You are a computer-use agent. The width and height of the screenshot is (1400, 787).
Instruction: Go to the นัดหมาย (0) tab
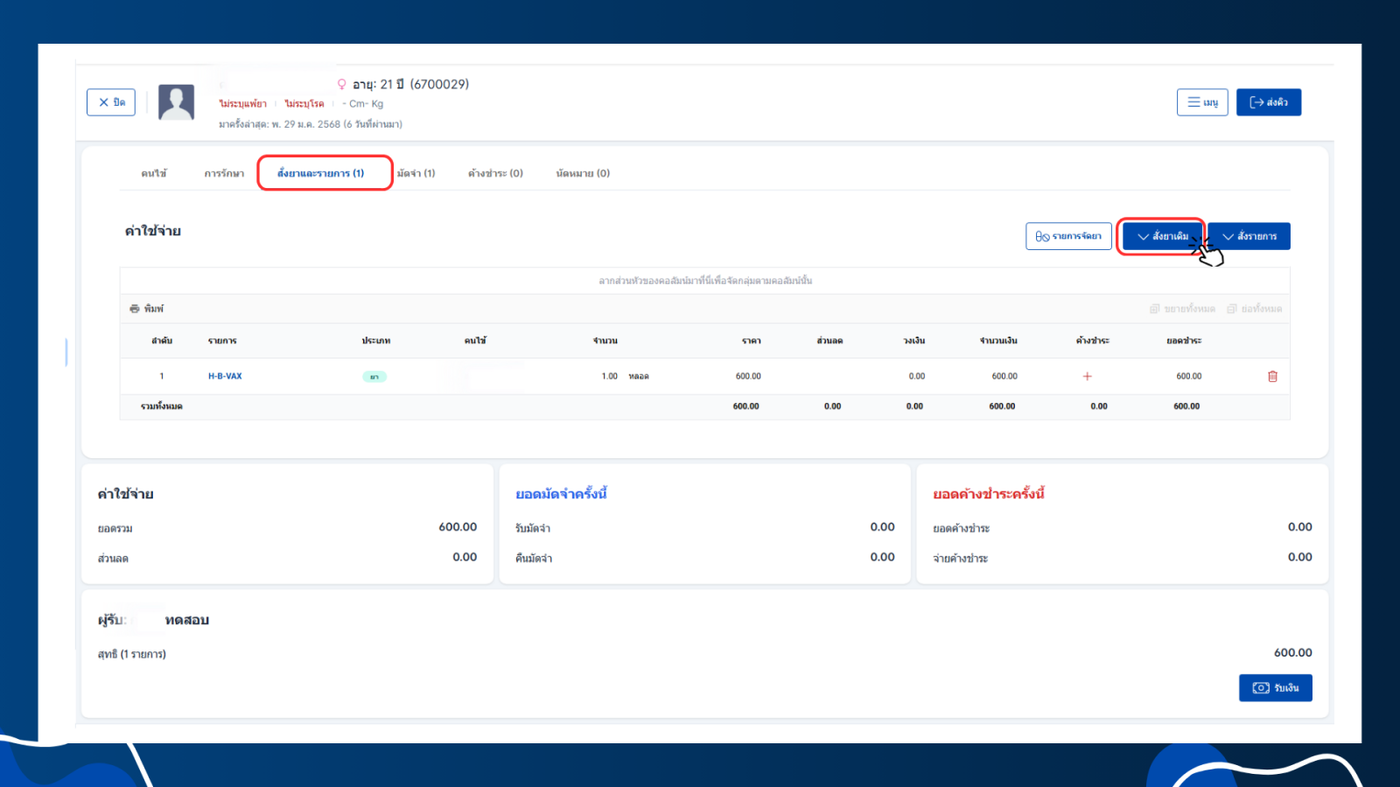pyautogui.click(x=583, y=173)
